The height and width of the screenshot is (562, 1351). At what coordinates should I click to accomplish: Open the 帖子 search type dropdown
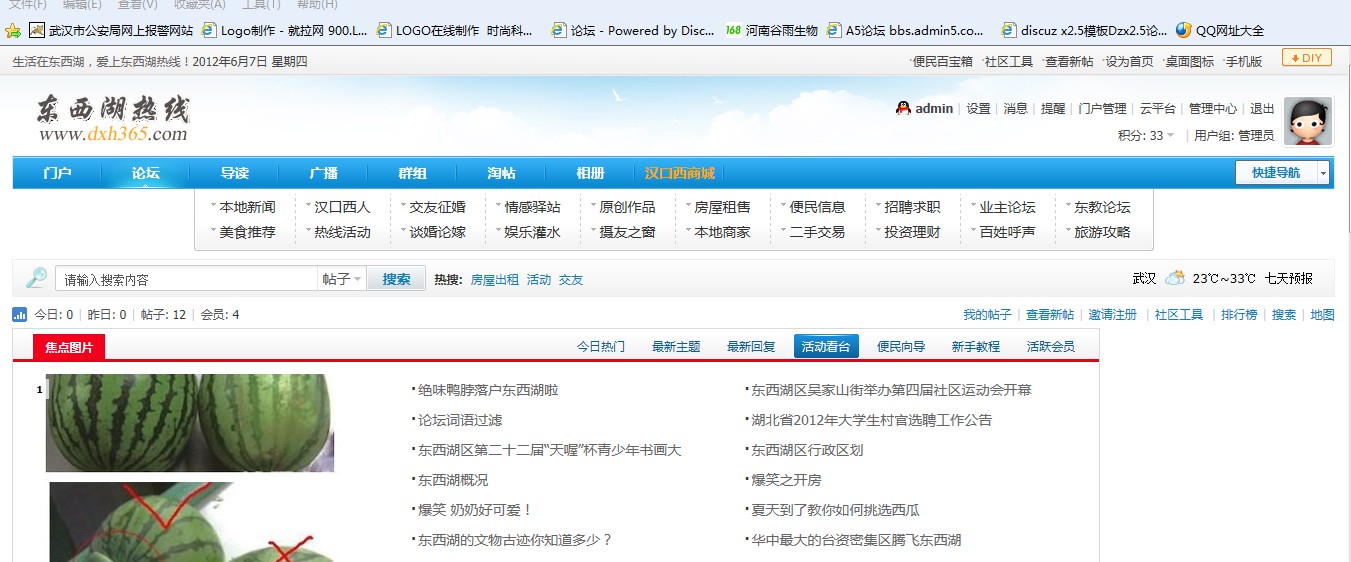[x=342, y=279]
